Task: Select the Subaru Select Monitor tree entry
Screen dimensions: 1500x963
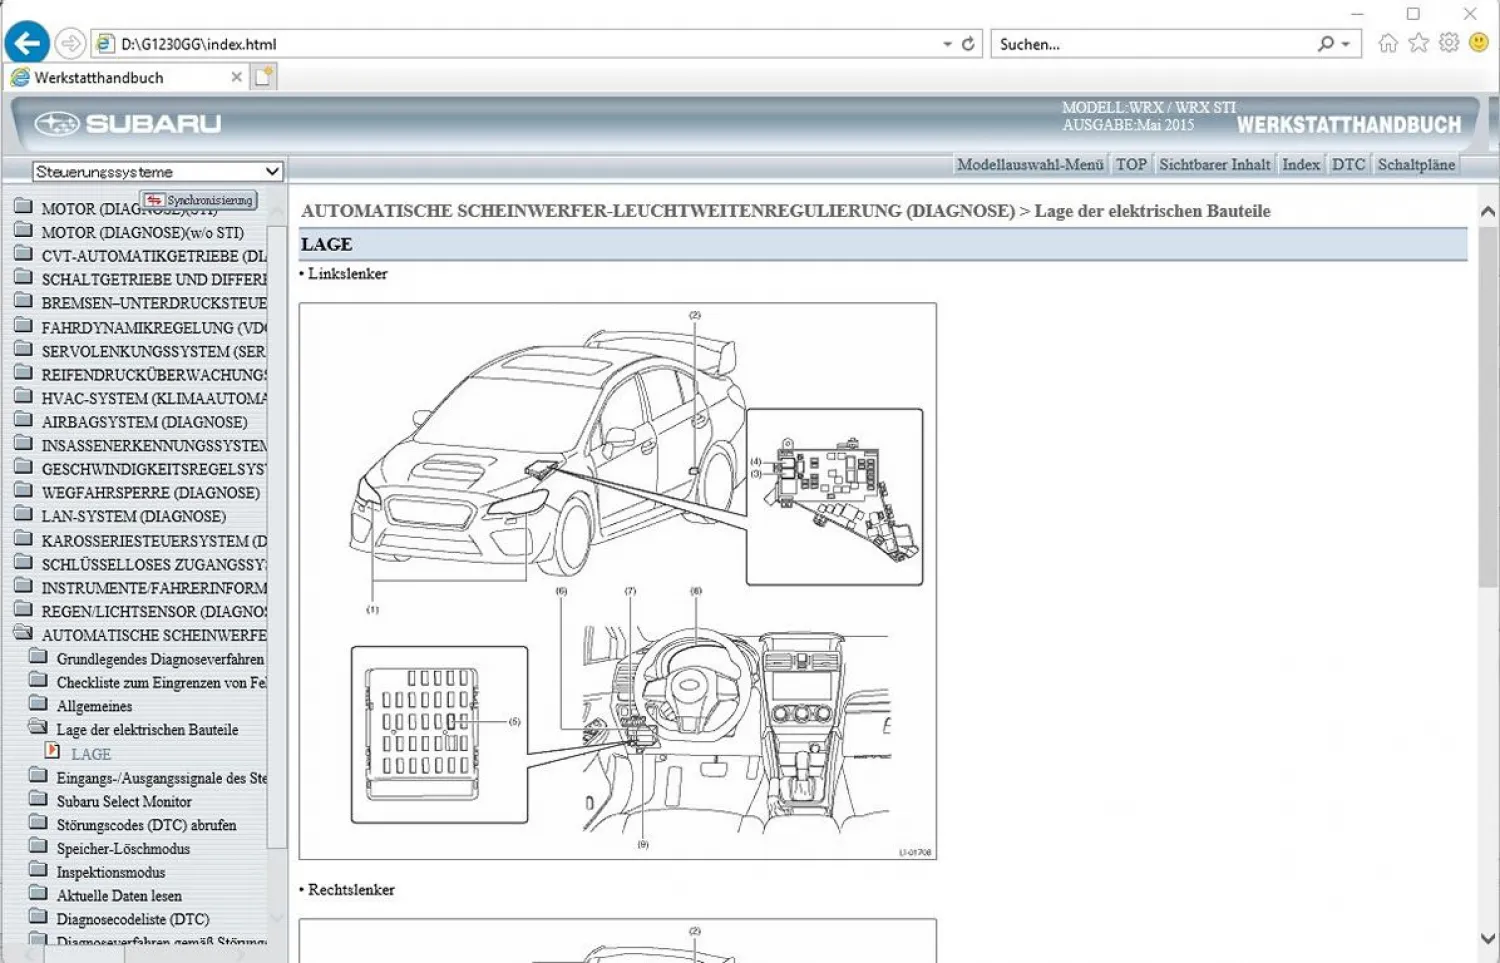Action: (x=122, y=801)
